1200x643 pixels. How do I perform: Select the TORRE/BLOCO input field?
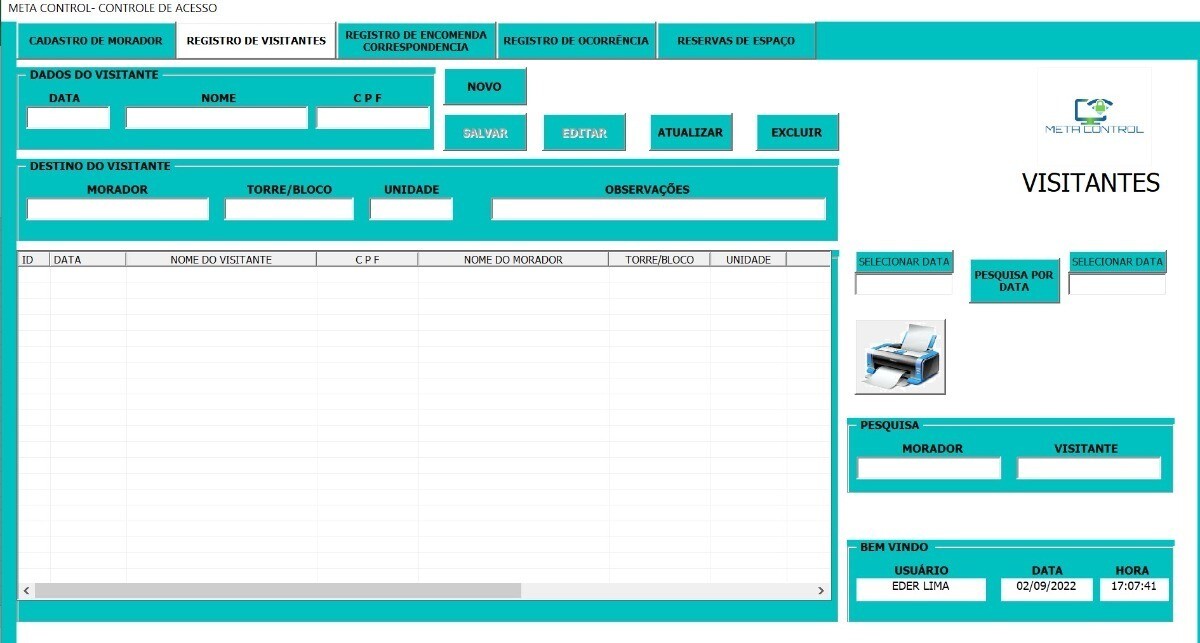289,209
